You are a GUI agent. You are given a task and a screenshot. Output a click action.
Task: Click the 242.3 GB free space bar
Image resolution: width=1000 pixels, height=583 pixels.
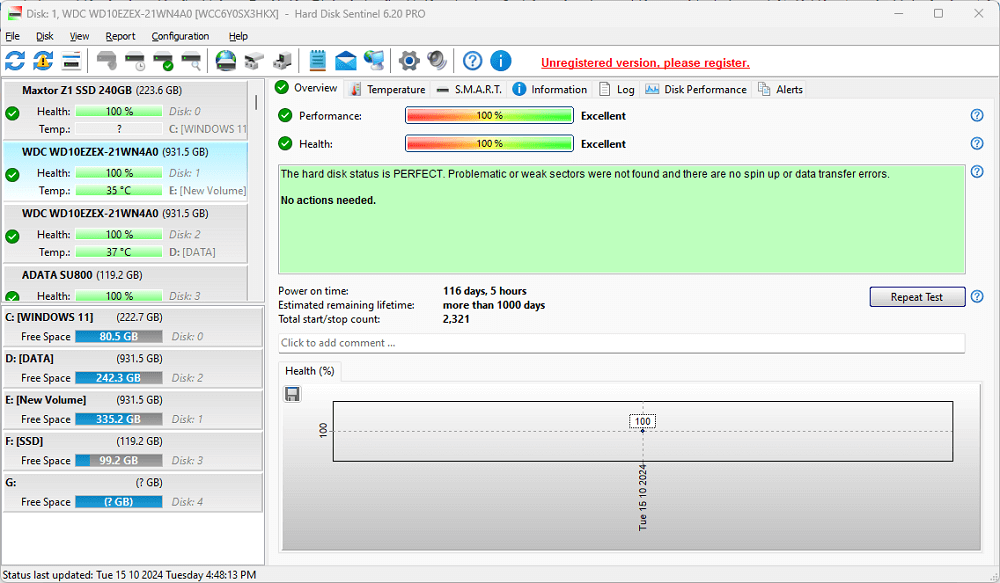point(119,378)
